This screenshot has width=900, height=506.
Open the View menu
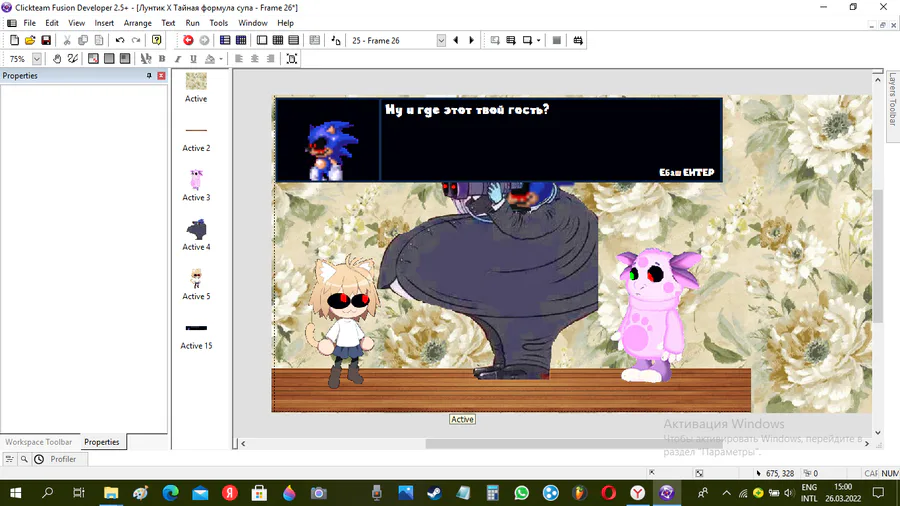coord(76,23)
